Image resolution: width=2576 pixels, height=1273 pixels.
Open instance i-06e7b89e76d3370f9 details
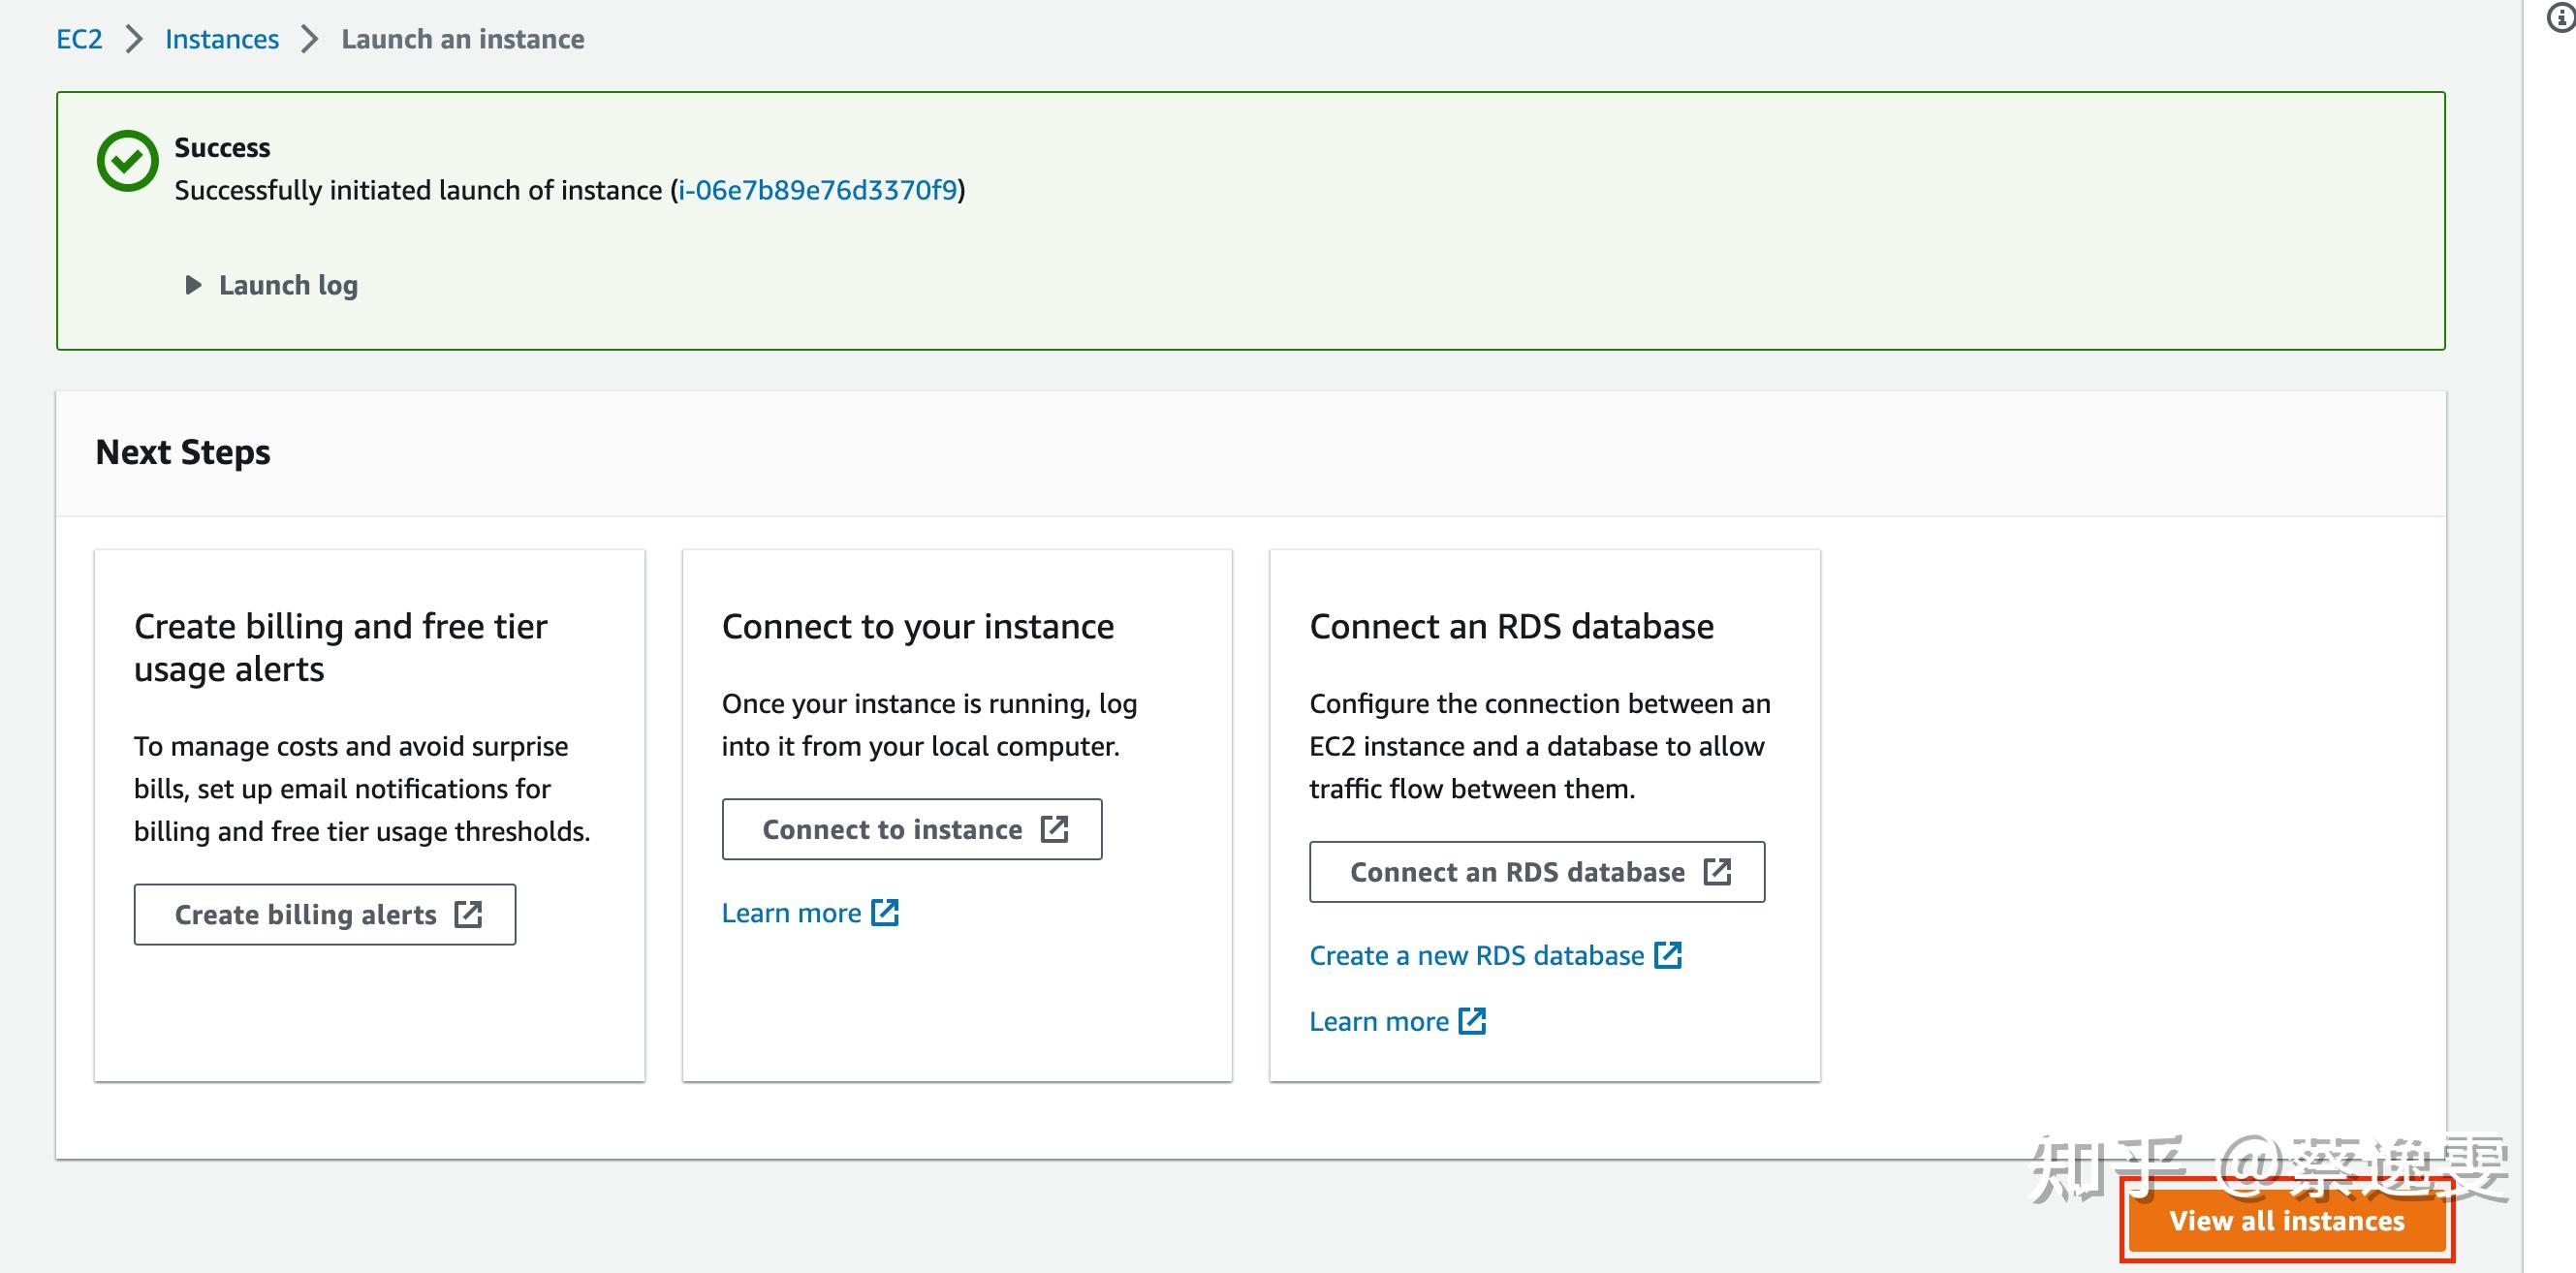tap(817, 189)
